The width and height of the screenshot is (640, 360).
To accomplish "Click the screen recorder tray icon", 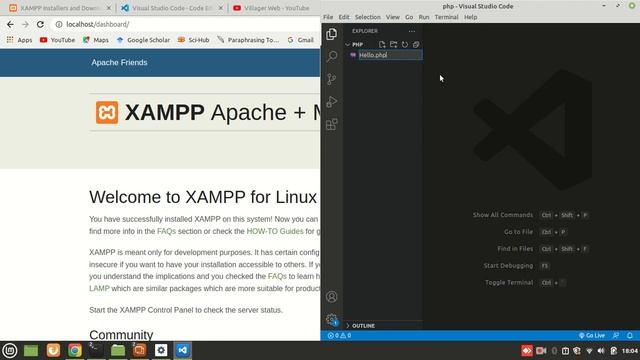I will 541,351.
